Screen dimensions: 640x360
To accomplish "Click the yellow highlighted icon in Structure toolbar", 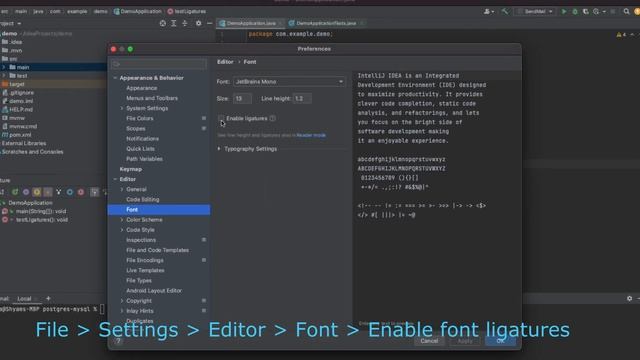I will click(37, 192).
